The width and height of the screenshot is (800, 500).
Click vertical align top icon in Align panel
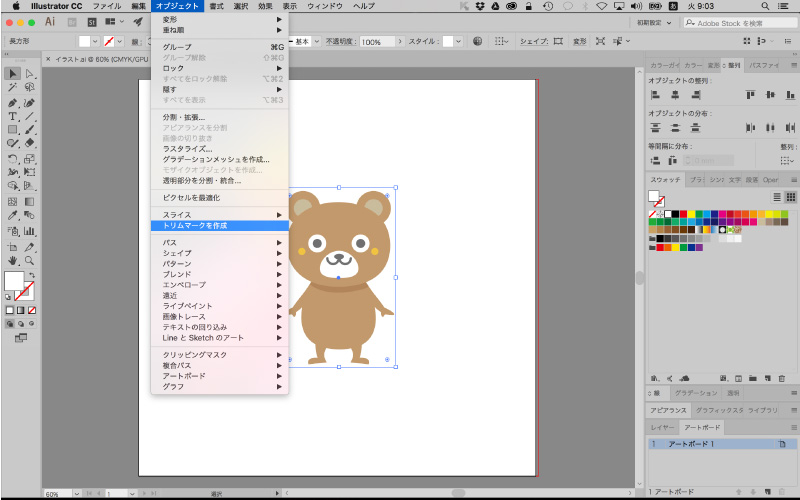click(x=750, y=95)
